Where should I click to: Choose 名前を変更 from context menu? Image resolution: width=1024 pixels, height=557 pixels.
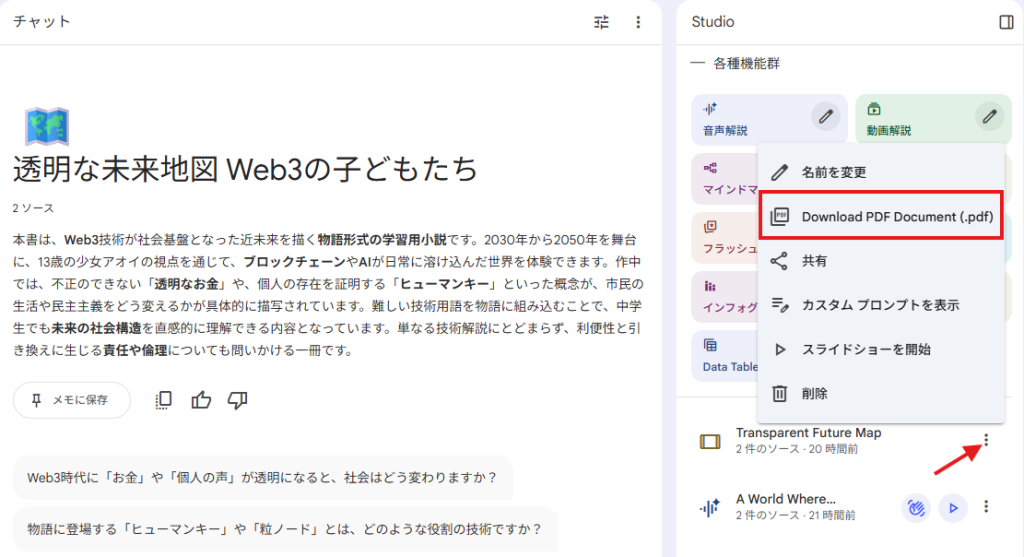pyautogui.click(x=833, y=172)
